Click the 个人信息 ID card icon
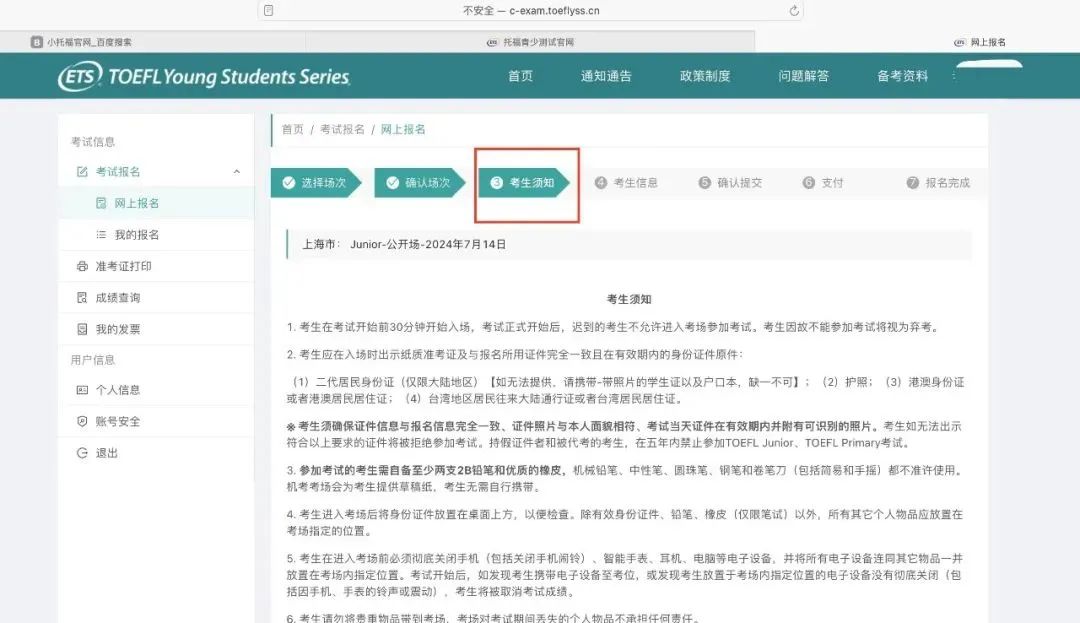Screen dimensions: 1080x623 [x=82, y=390]
